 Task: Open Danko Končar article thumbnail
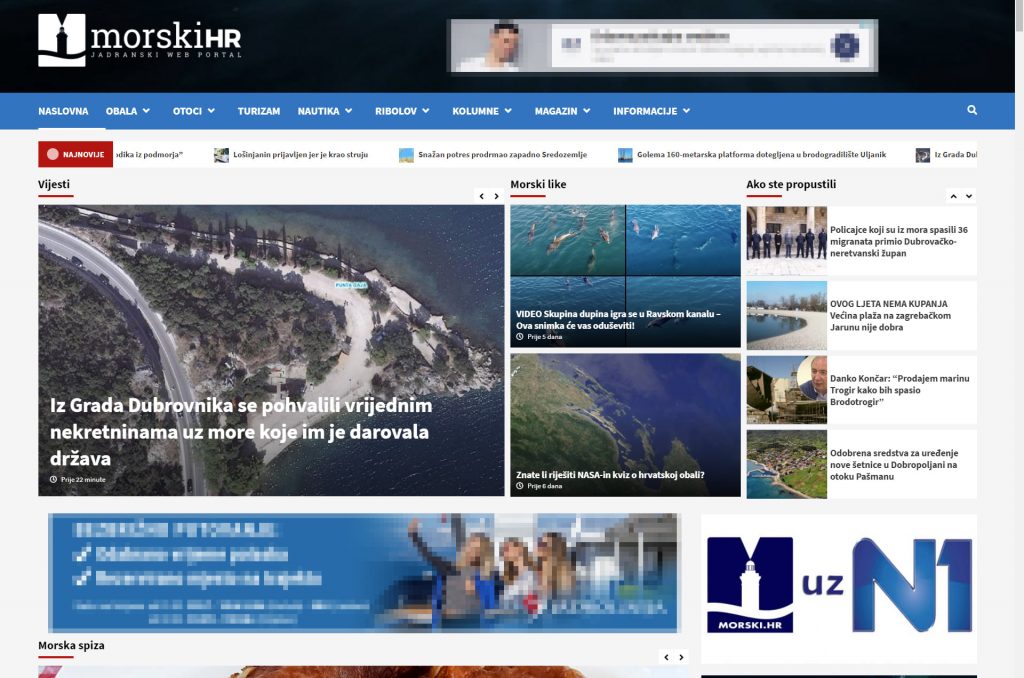pos(786,390)
